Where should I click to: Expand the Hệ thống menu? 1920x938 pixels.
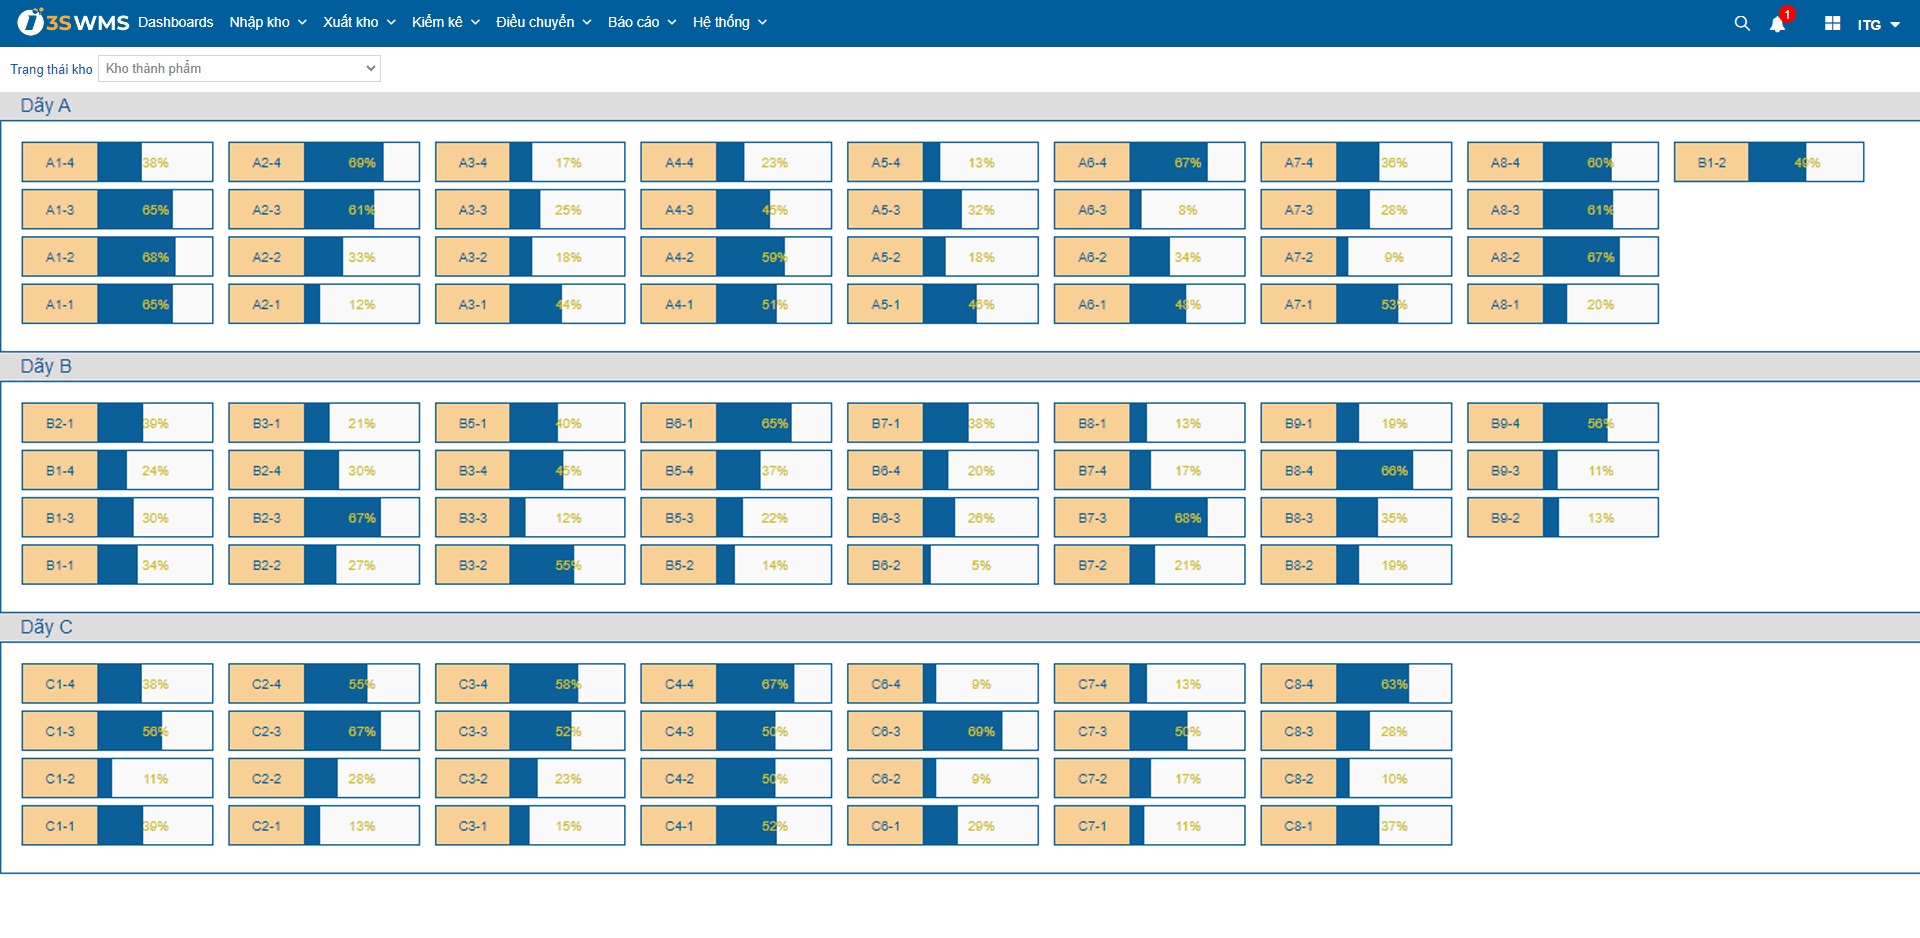point(729,22)
